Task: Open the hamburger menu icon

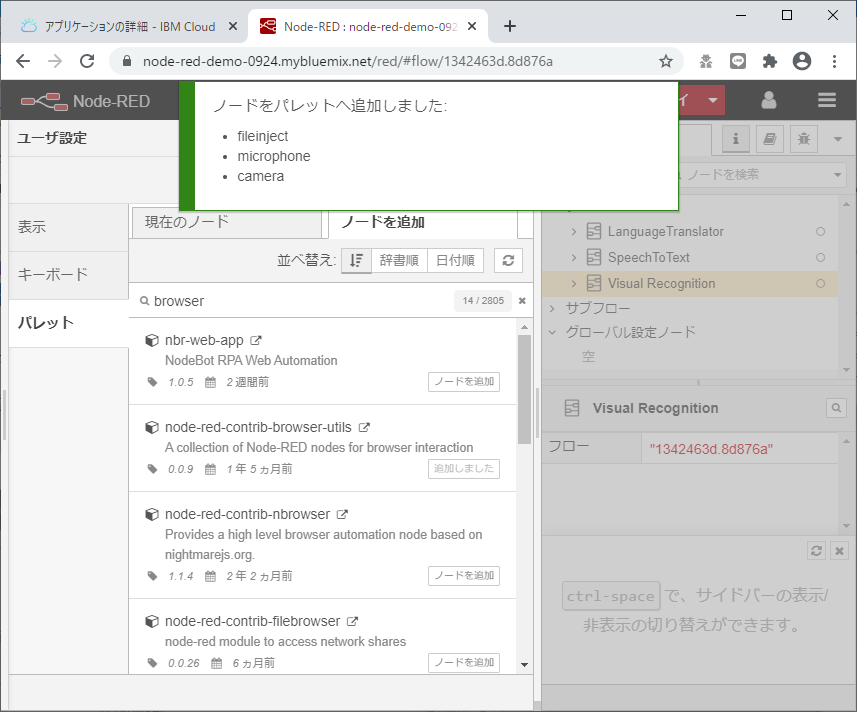Action: point(827,100)
